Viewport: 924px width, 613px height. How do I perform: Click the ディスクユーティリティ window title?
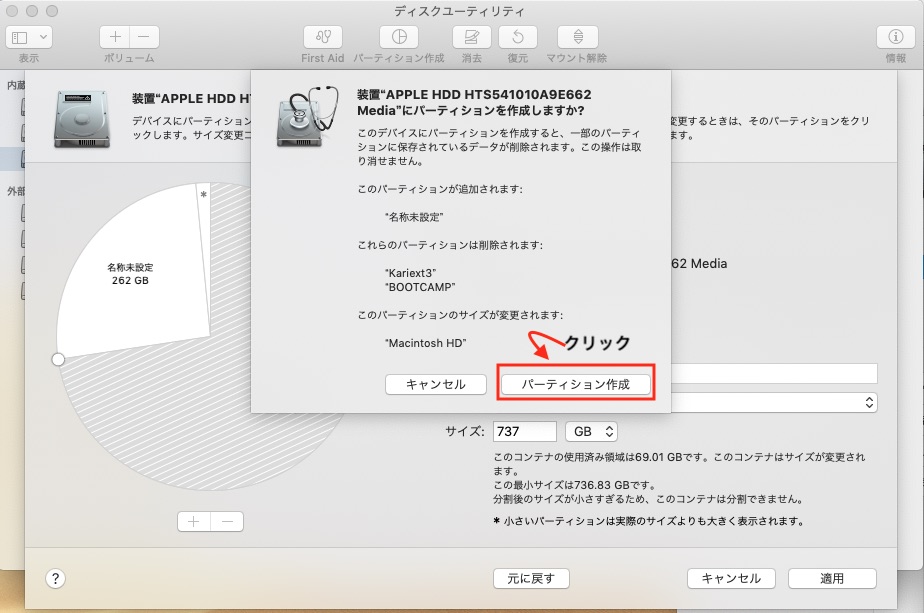point(459,11)
